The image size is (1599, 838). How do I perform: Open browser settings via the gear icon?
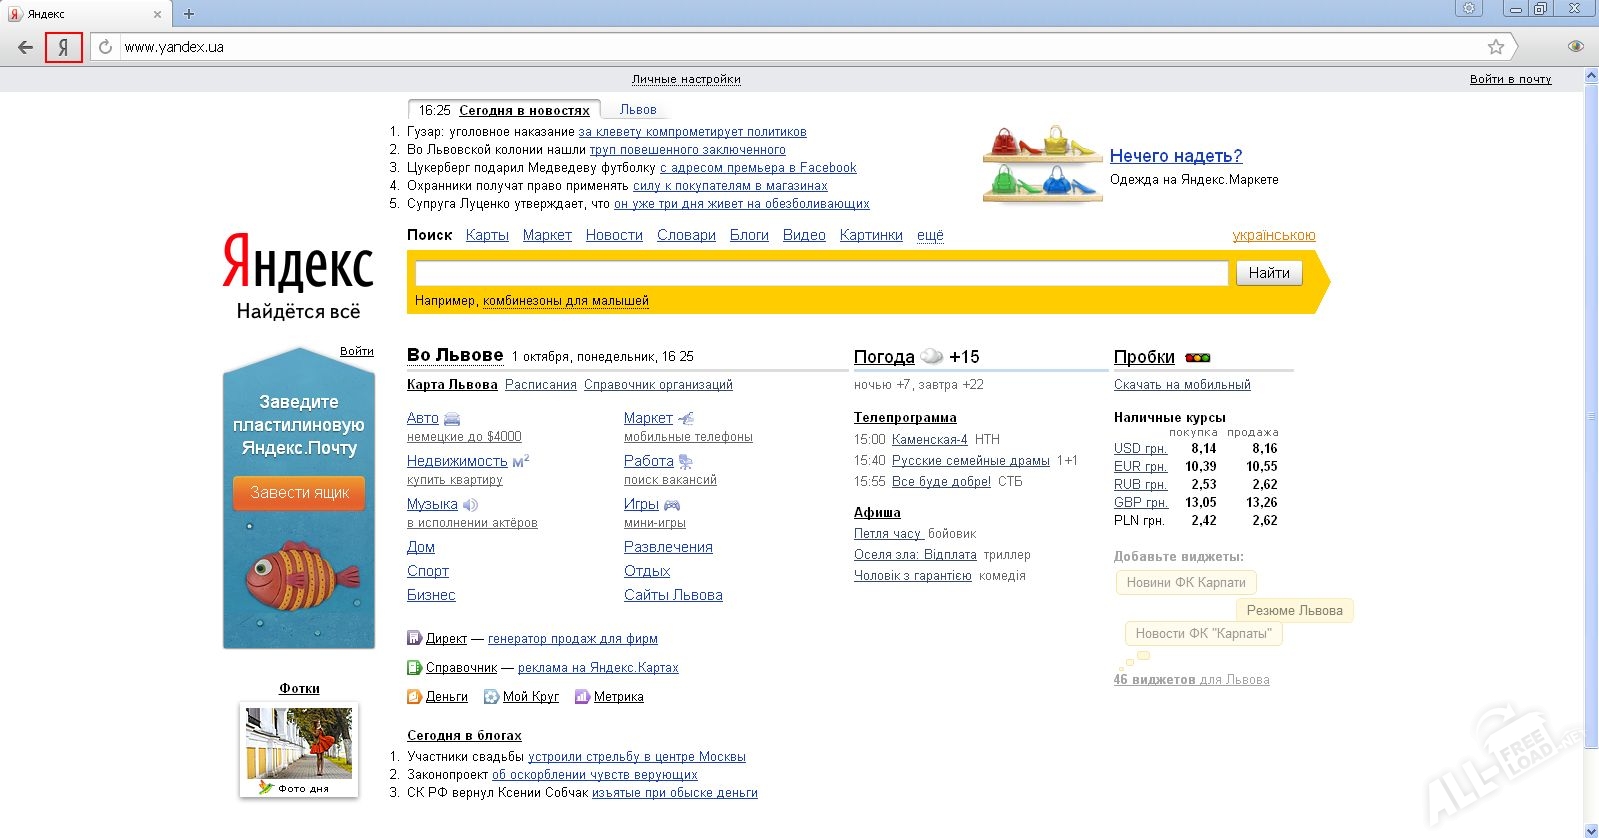point(1469,9)
